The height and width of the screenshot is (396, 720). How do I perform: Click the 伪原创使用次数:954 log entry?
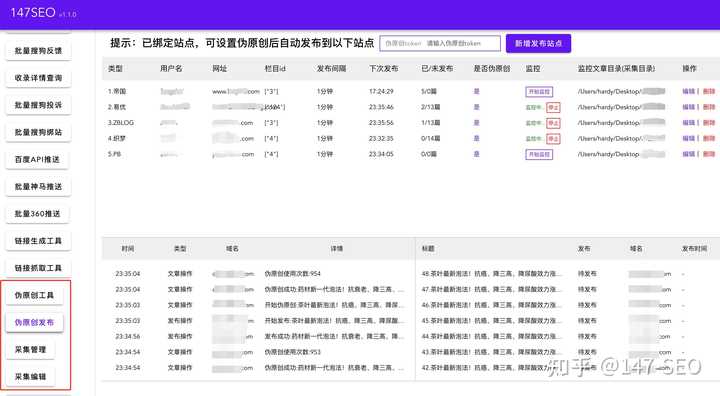tap(292, 274)
